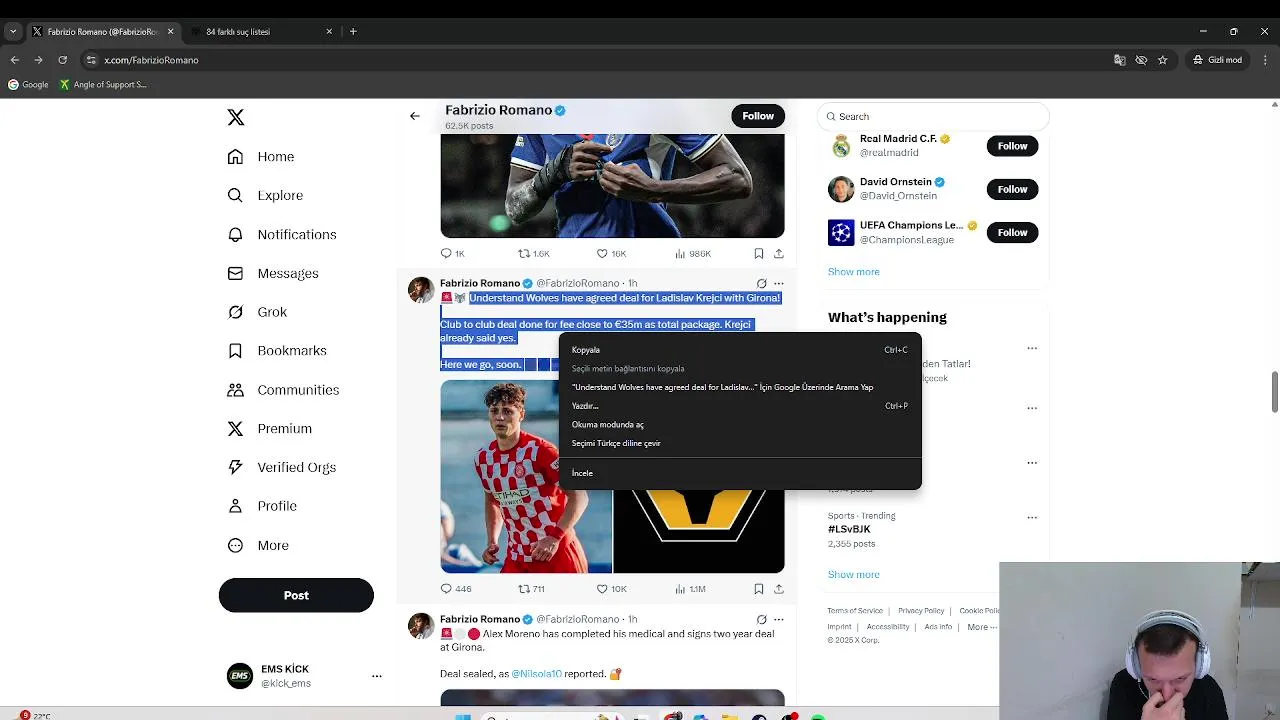Open Grok from the sidebar
The width and height of the screenshot is (1280, 720).
tap(257, 312)
